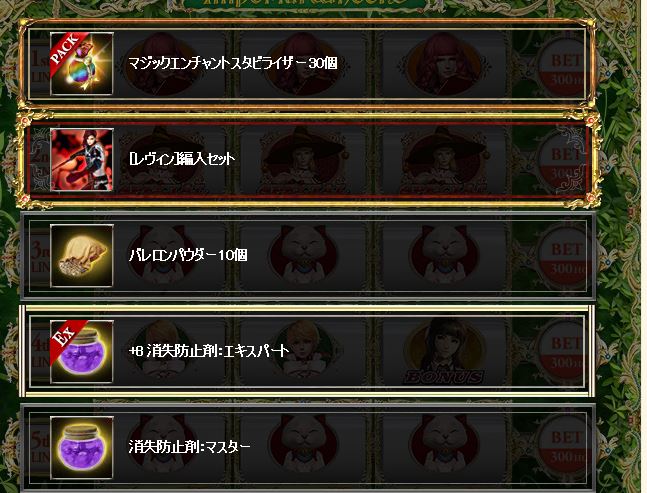Select the +8 消失防止剤 Expert jar icon

click(82, 351)
